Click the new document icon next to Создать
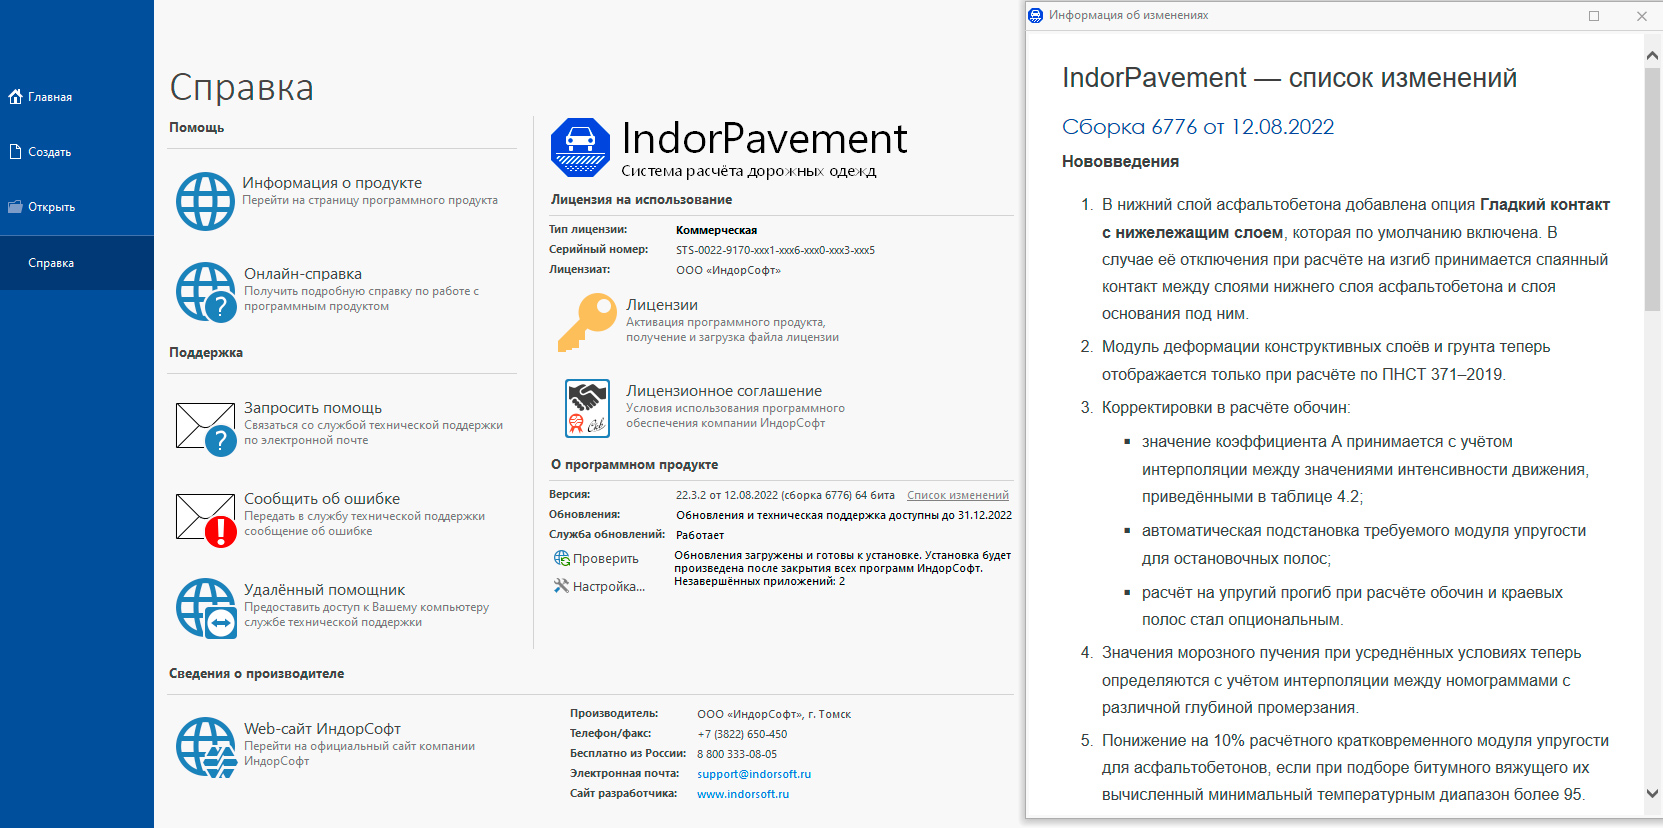This screenshot has height=828, width=1663. (x=15, y=152)
